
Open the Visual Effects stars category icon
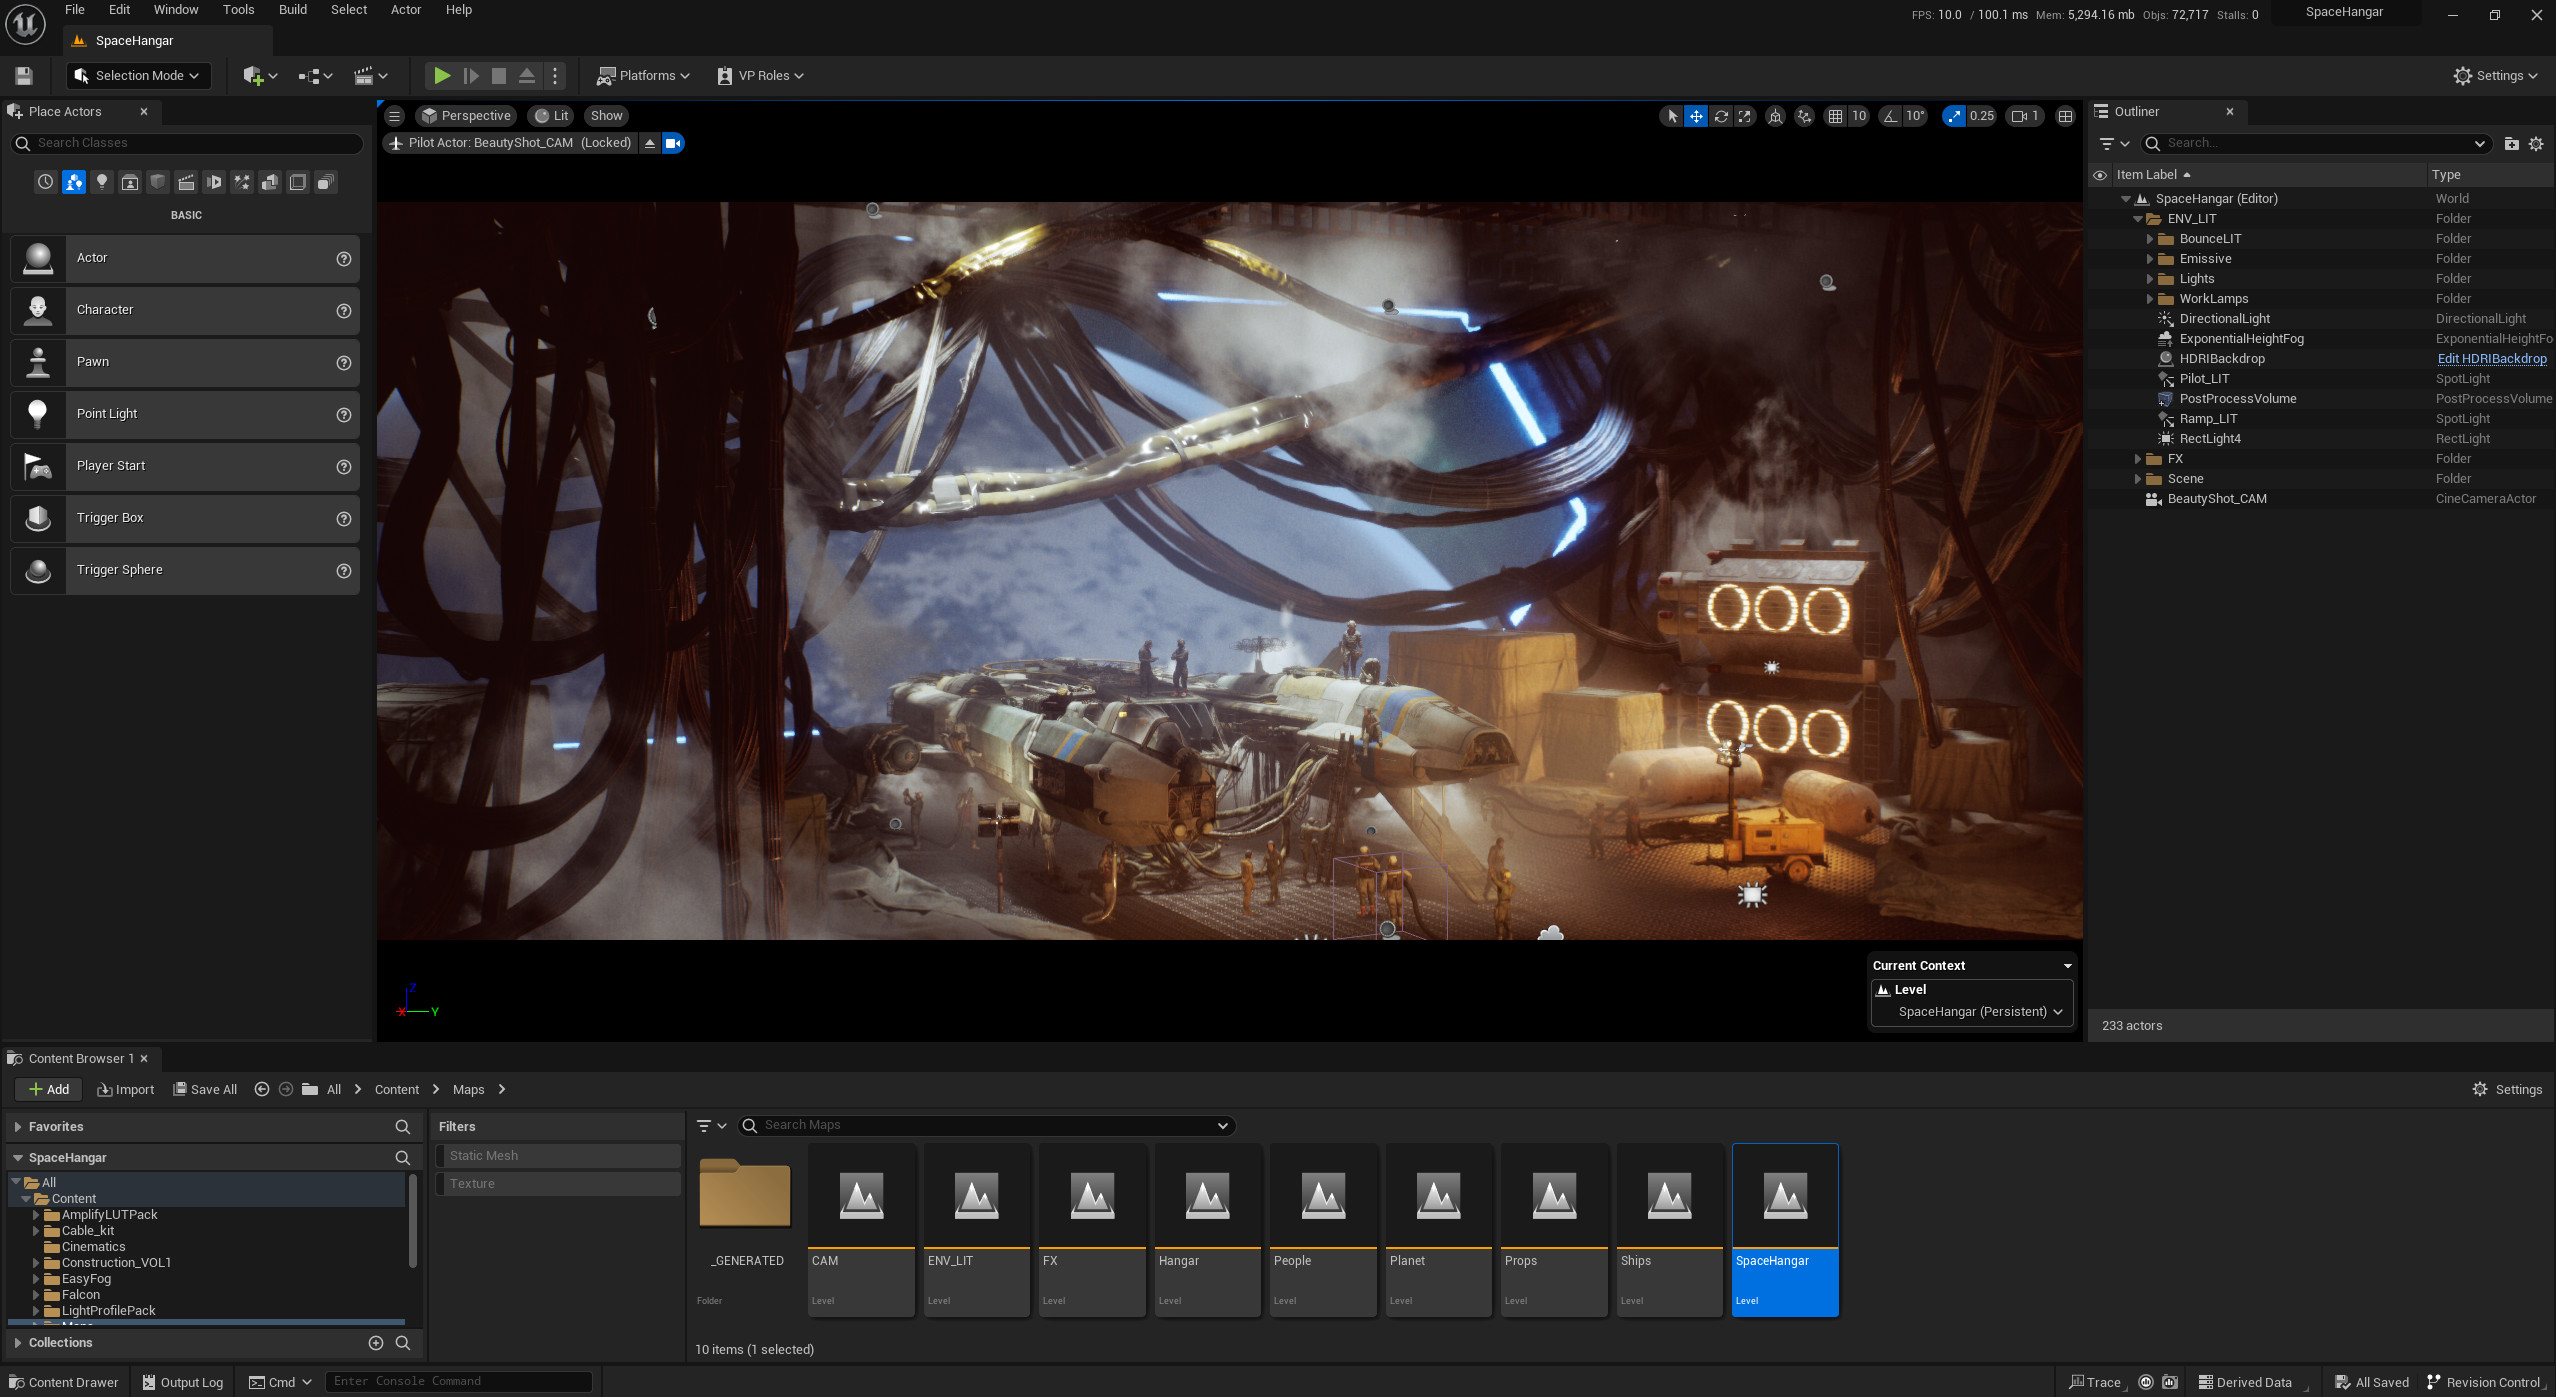(241, 182)
